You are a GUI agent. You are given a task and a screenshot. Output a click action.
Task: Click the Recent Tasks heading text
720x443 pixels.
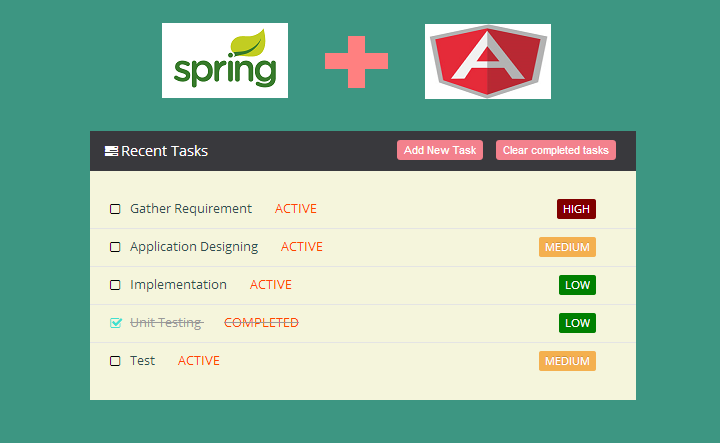point(164,151)
